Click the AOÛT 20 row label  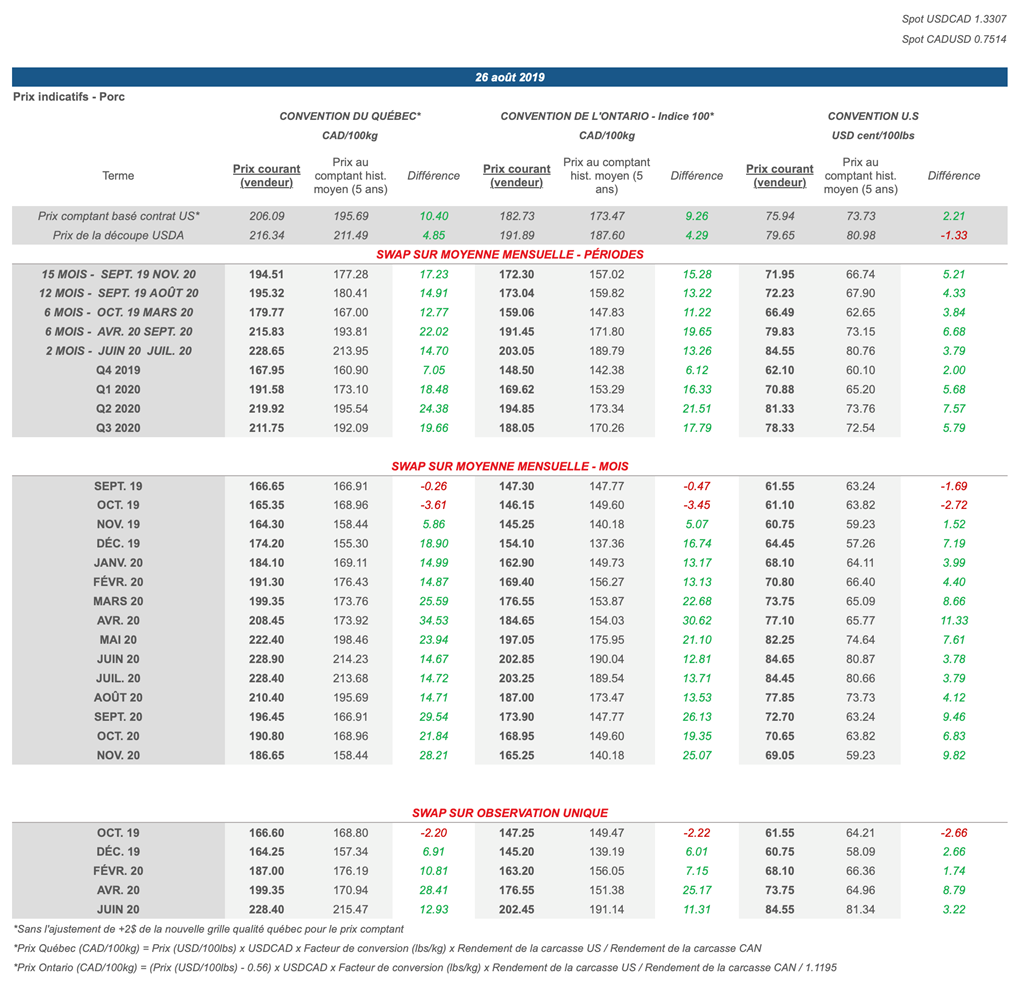pyautogui.click(x=118, y=697)
